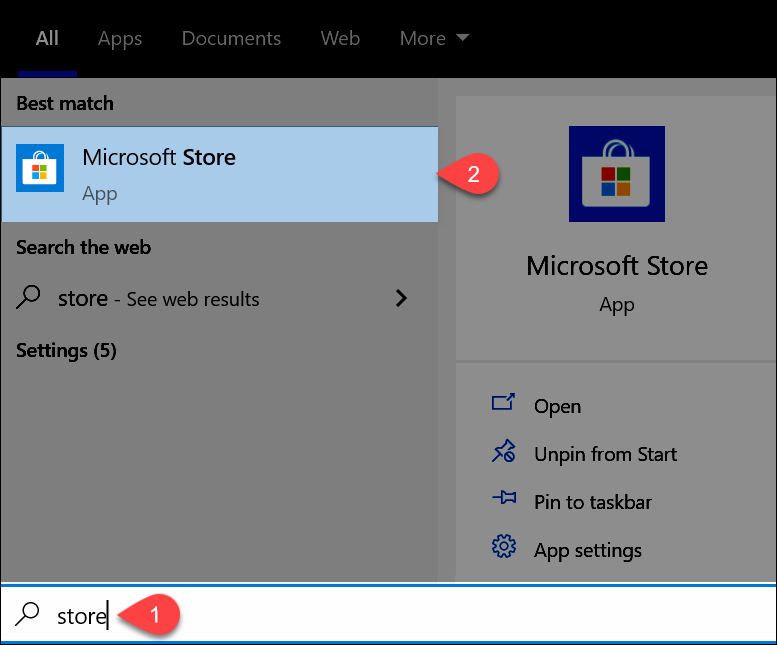Click the App settings gear icon
This screenshot has height=645, width=777.
point(503,546)
